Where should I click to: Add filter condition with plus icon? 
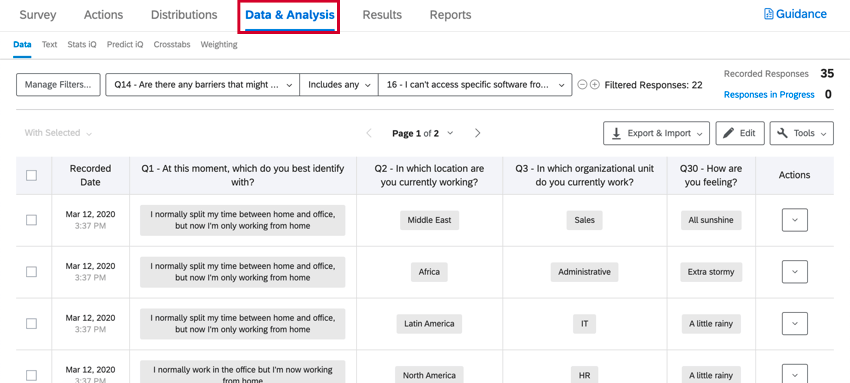[x=595, y=85]
